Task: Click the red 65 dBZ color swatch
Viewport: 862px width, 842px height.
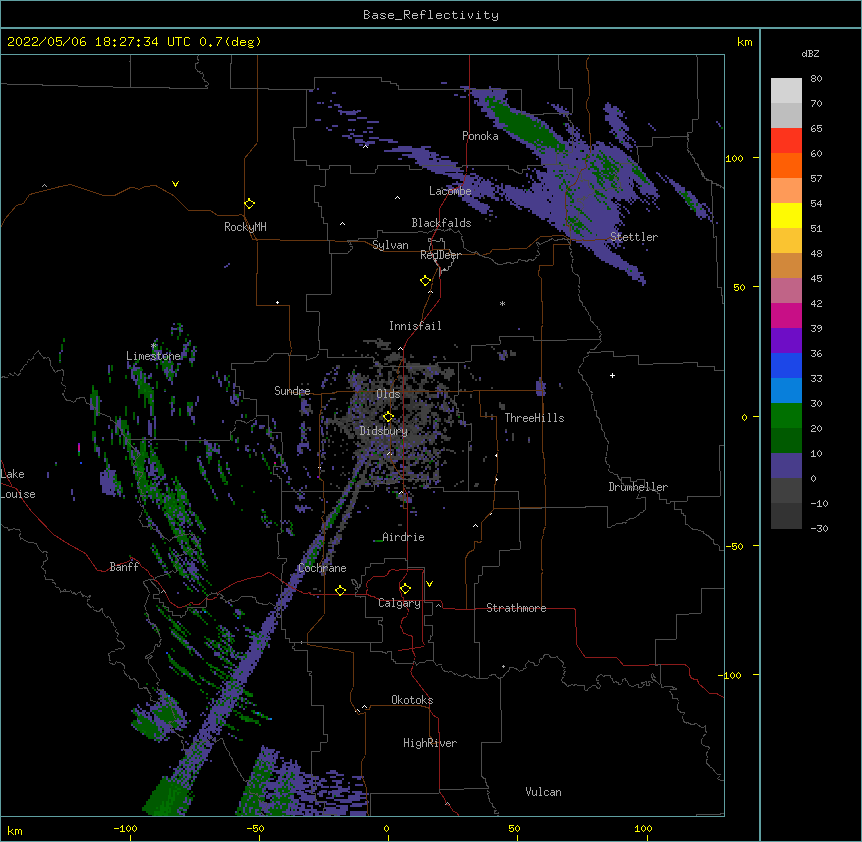Action: pos(786,140)
